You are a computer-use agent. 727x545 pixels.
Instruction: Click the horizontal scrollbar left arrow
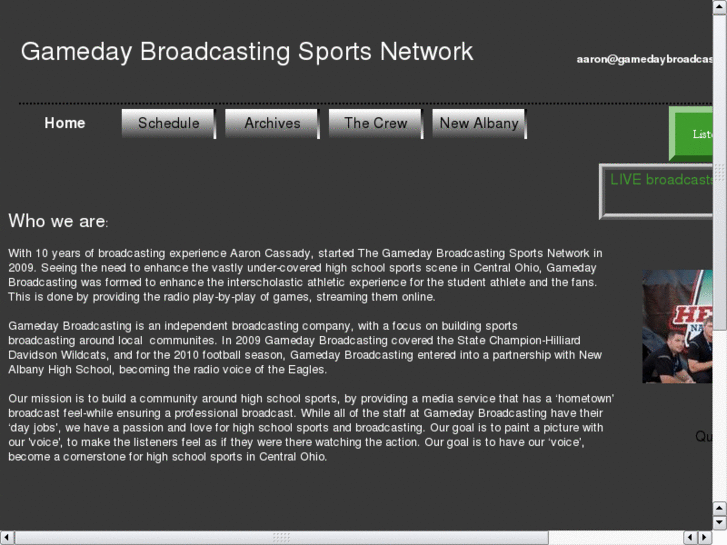[x=7, y=538]
